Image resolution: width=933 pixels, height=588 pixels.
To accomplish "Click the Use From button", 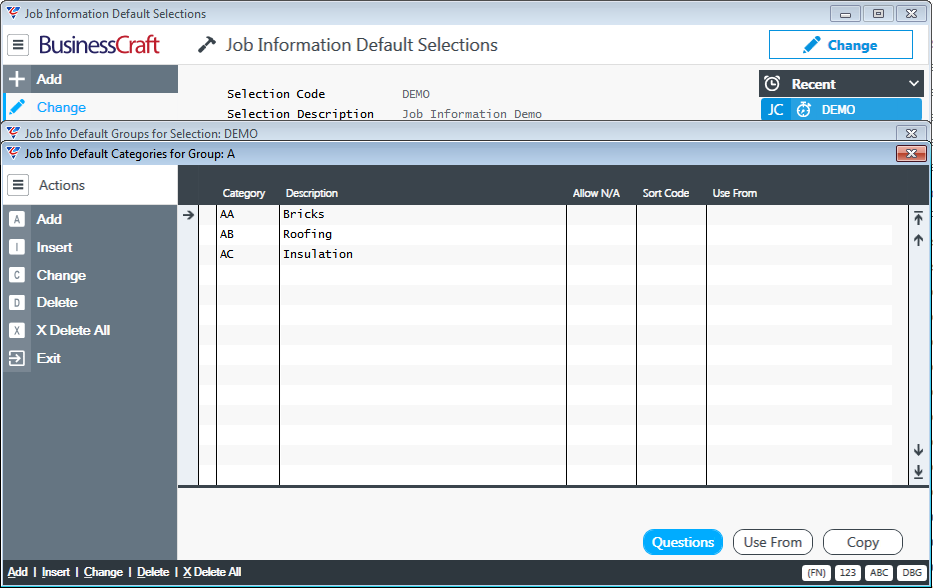I will 773,542.
